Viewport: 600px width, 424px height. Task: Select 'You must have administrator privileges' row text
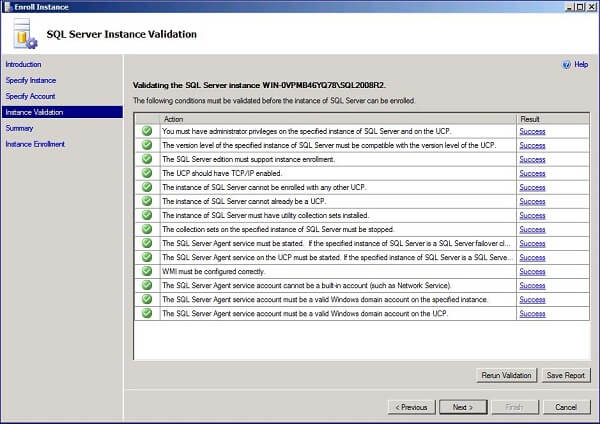(307, 131)
